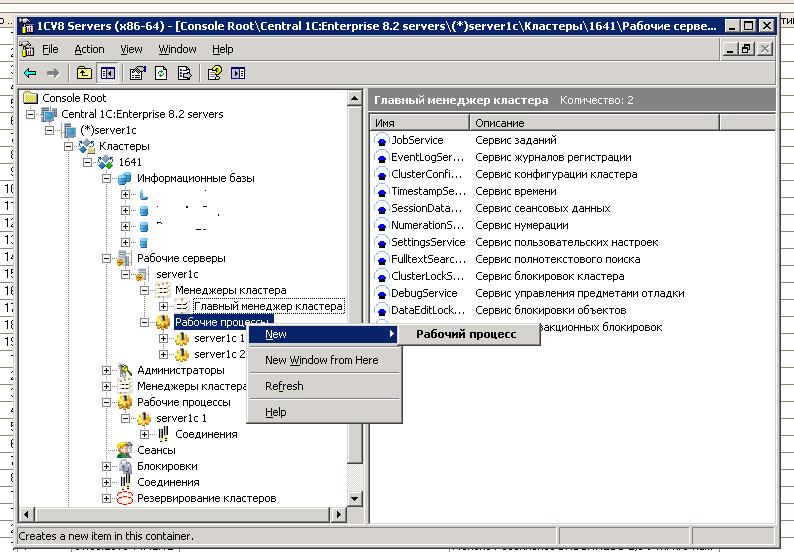Click the Сеансы user icon in tree
Viewport: 794px width, 552px height.
(125, 450)
